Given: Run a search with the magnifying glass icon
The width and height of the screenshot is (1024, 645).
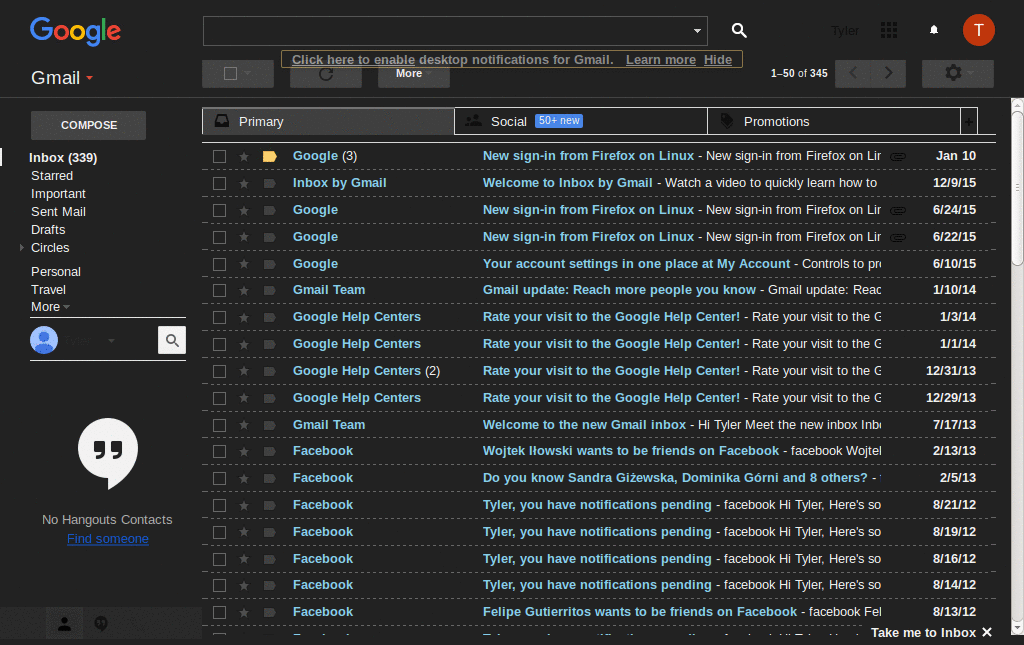Looking at the screenshot, I should [739, 30].
